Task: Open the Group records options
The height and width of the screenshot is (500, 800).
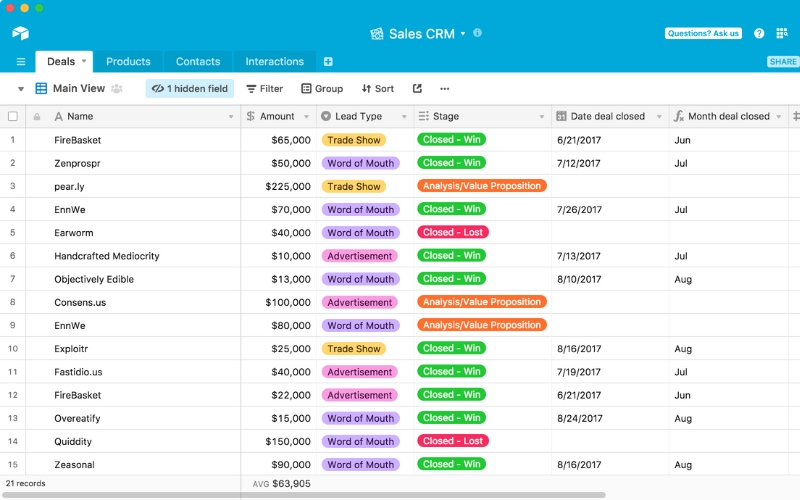Action: (322, 89)
